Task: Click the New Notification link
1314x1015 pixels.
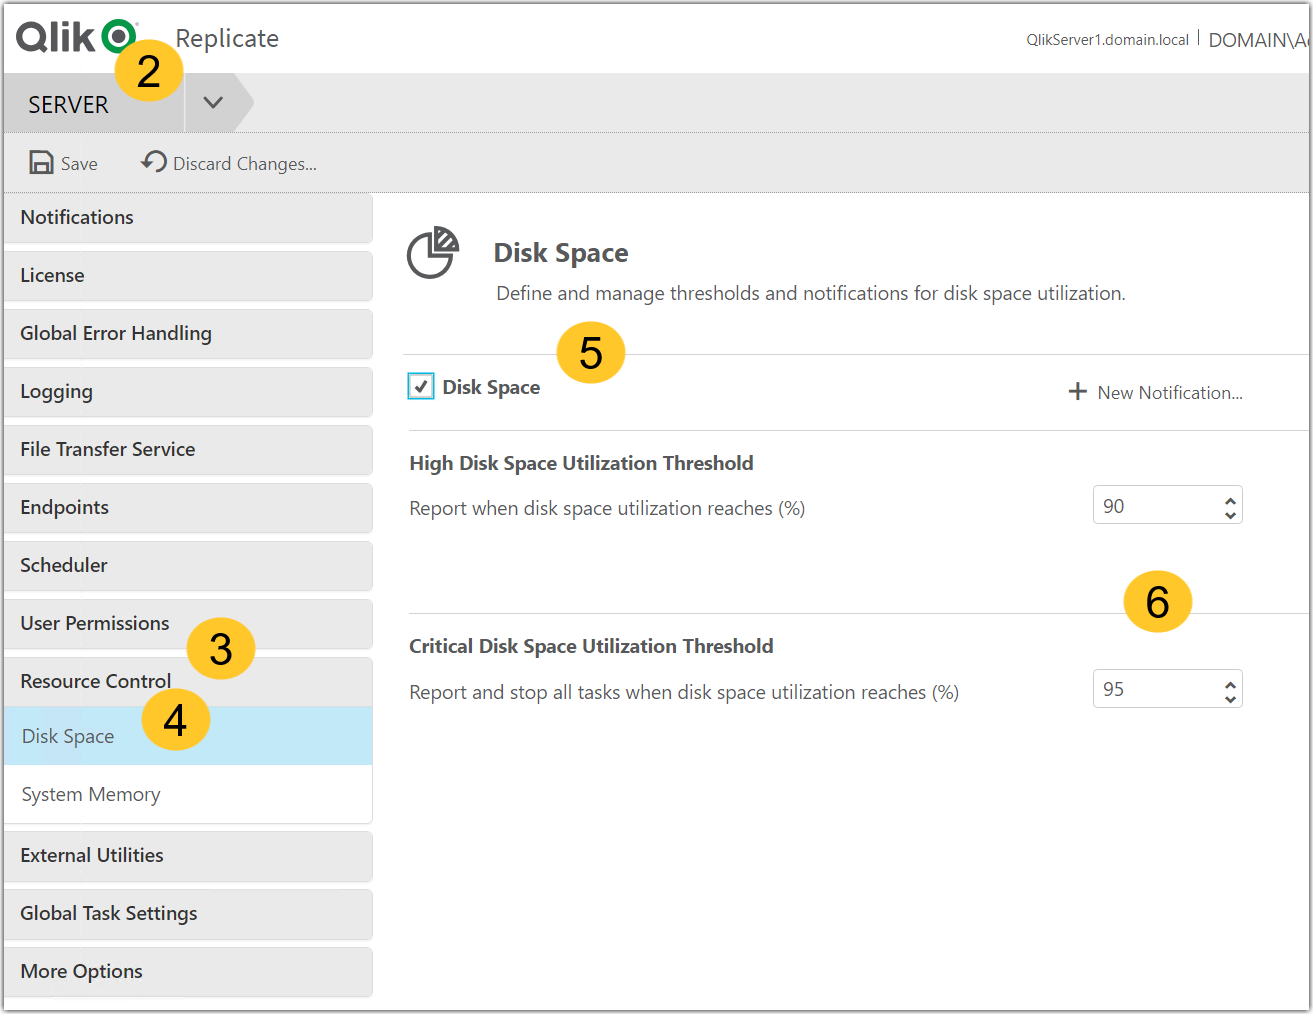Action: (1169, 393)
